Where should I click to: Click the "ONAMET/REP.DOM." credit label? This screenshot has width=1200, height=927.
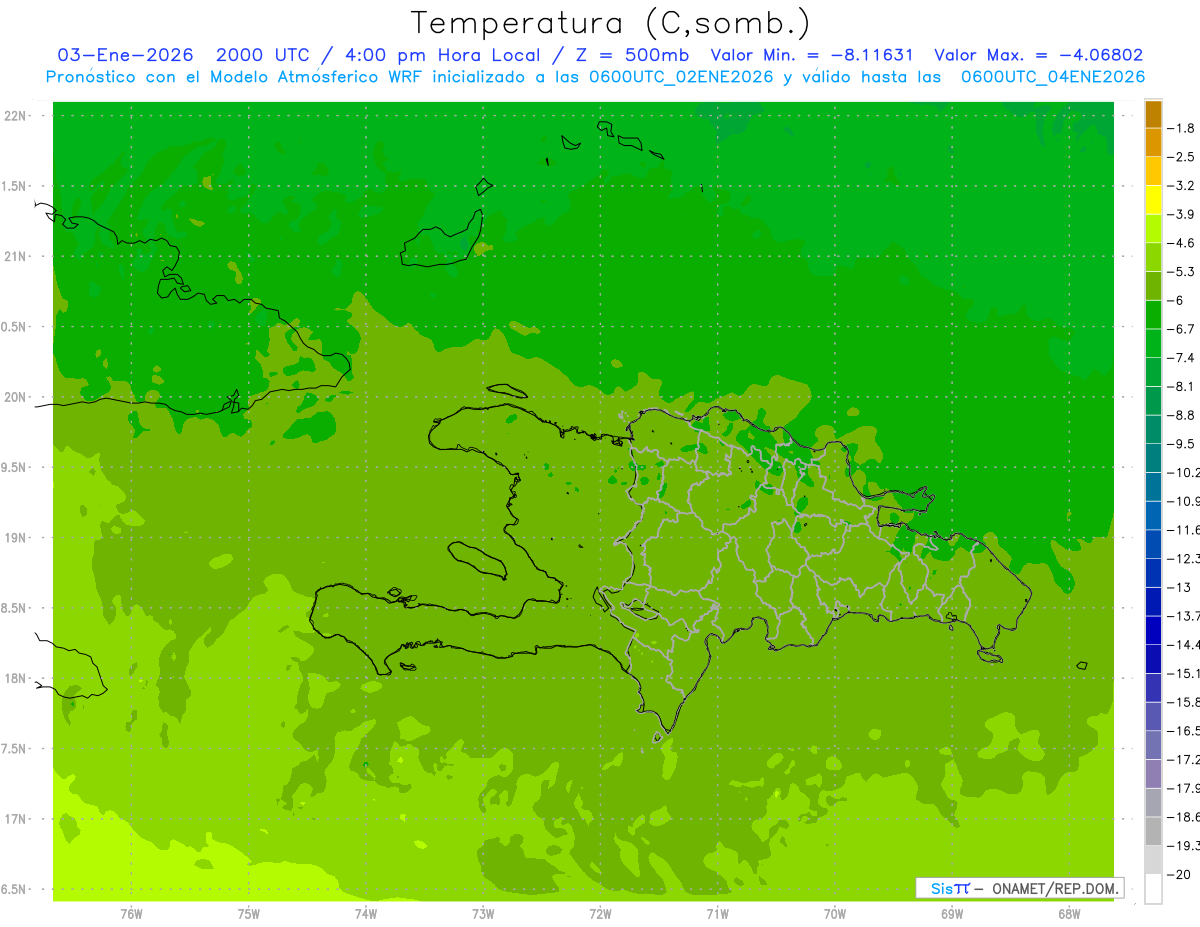[x=1055, y=888]
